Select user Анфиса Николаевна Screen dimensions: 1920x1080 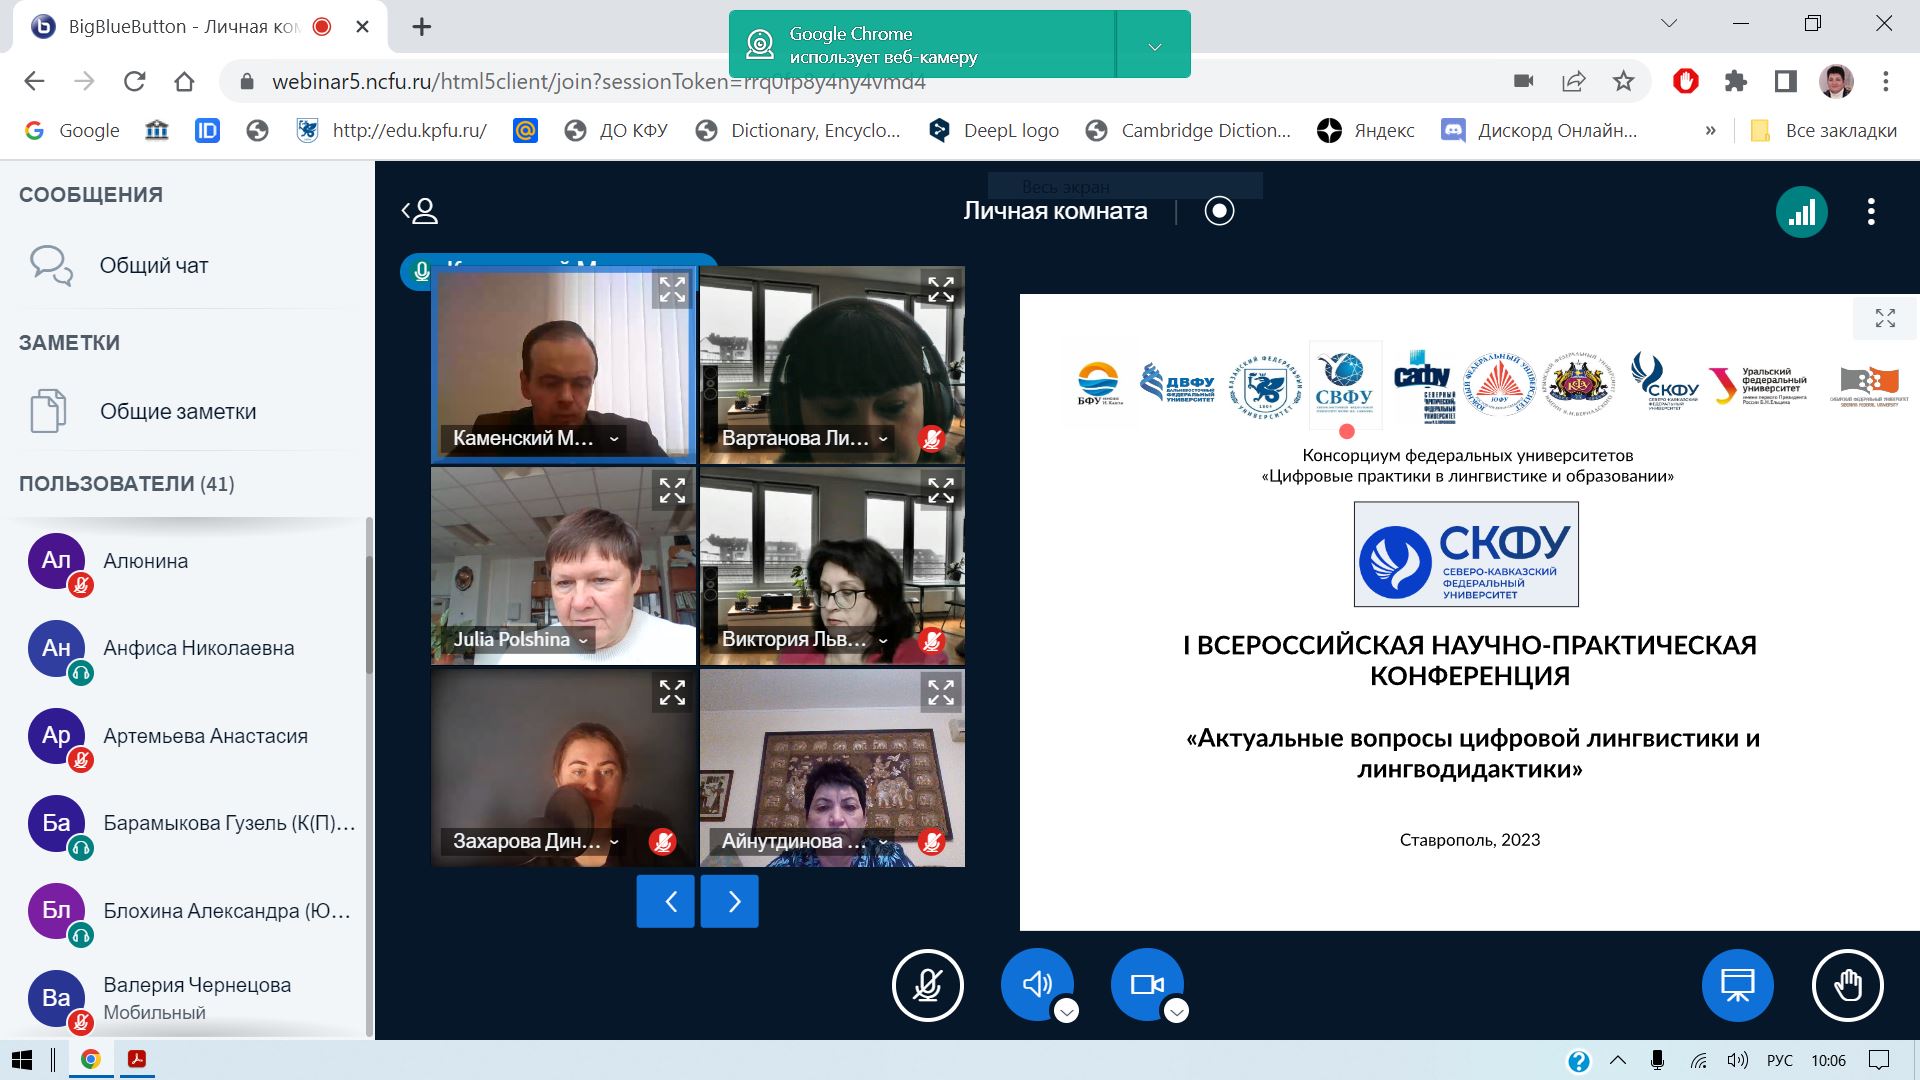tap(198, 648)
